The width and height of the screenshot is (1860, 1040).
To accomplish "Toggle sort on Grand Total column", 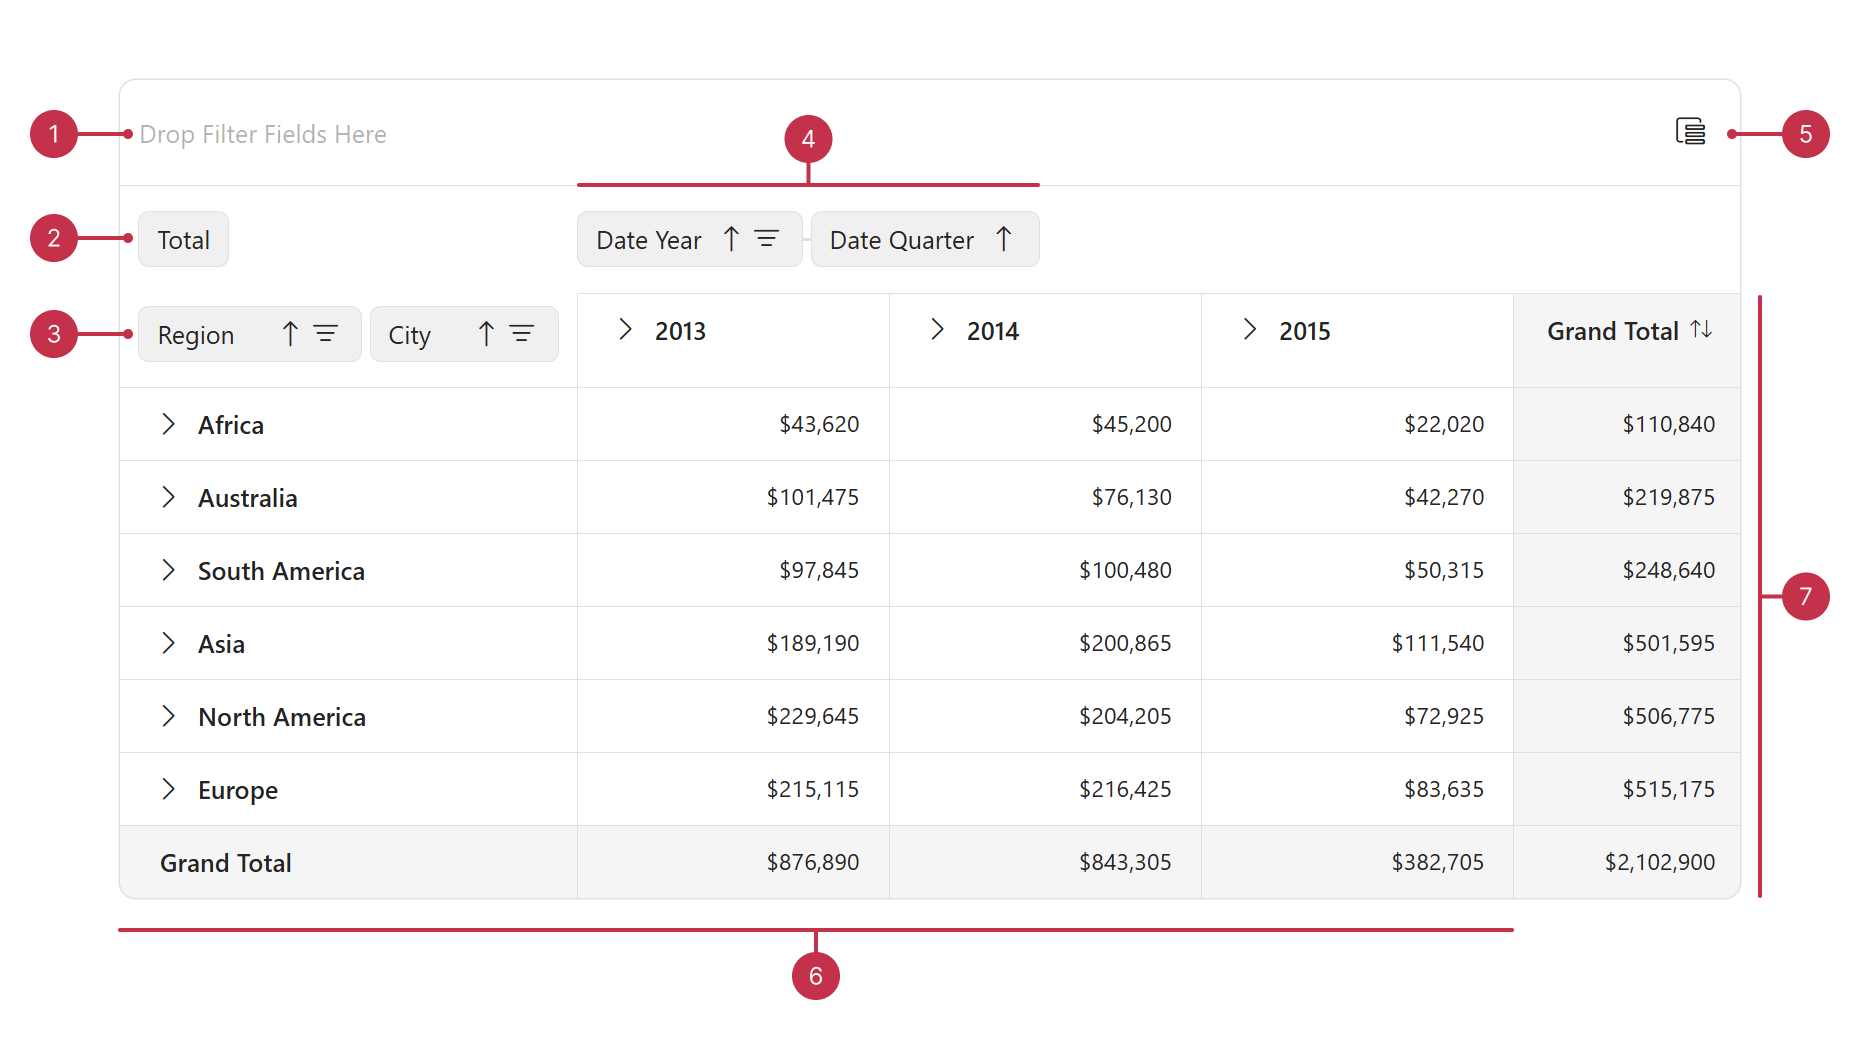I will click(1701, 330).
